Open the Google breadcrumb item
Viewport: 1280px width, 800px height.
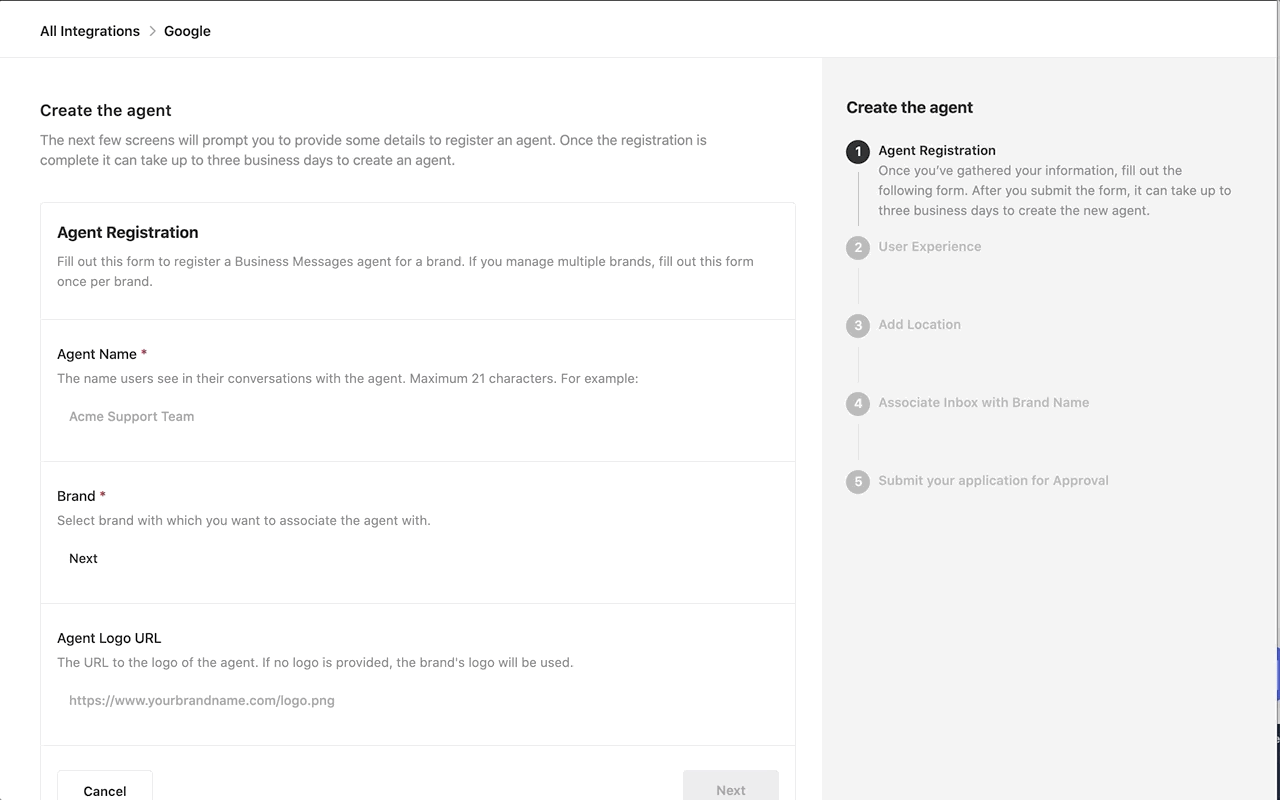tap(187, 31)
